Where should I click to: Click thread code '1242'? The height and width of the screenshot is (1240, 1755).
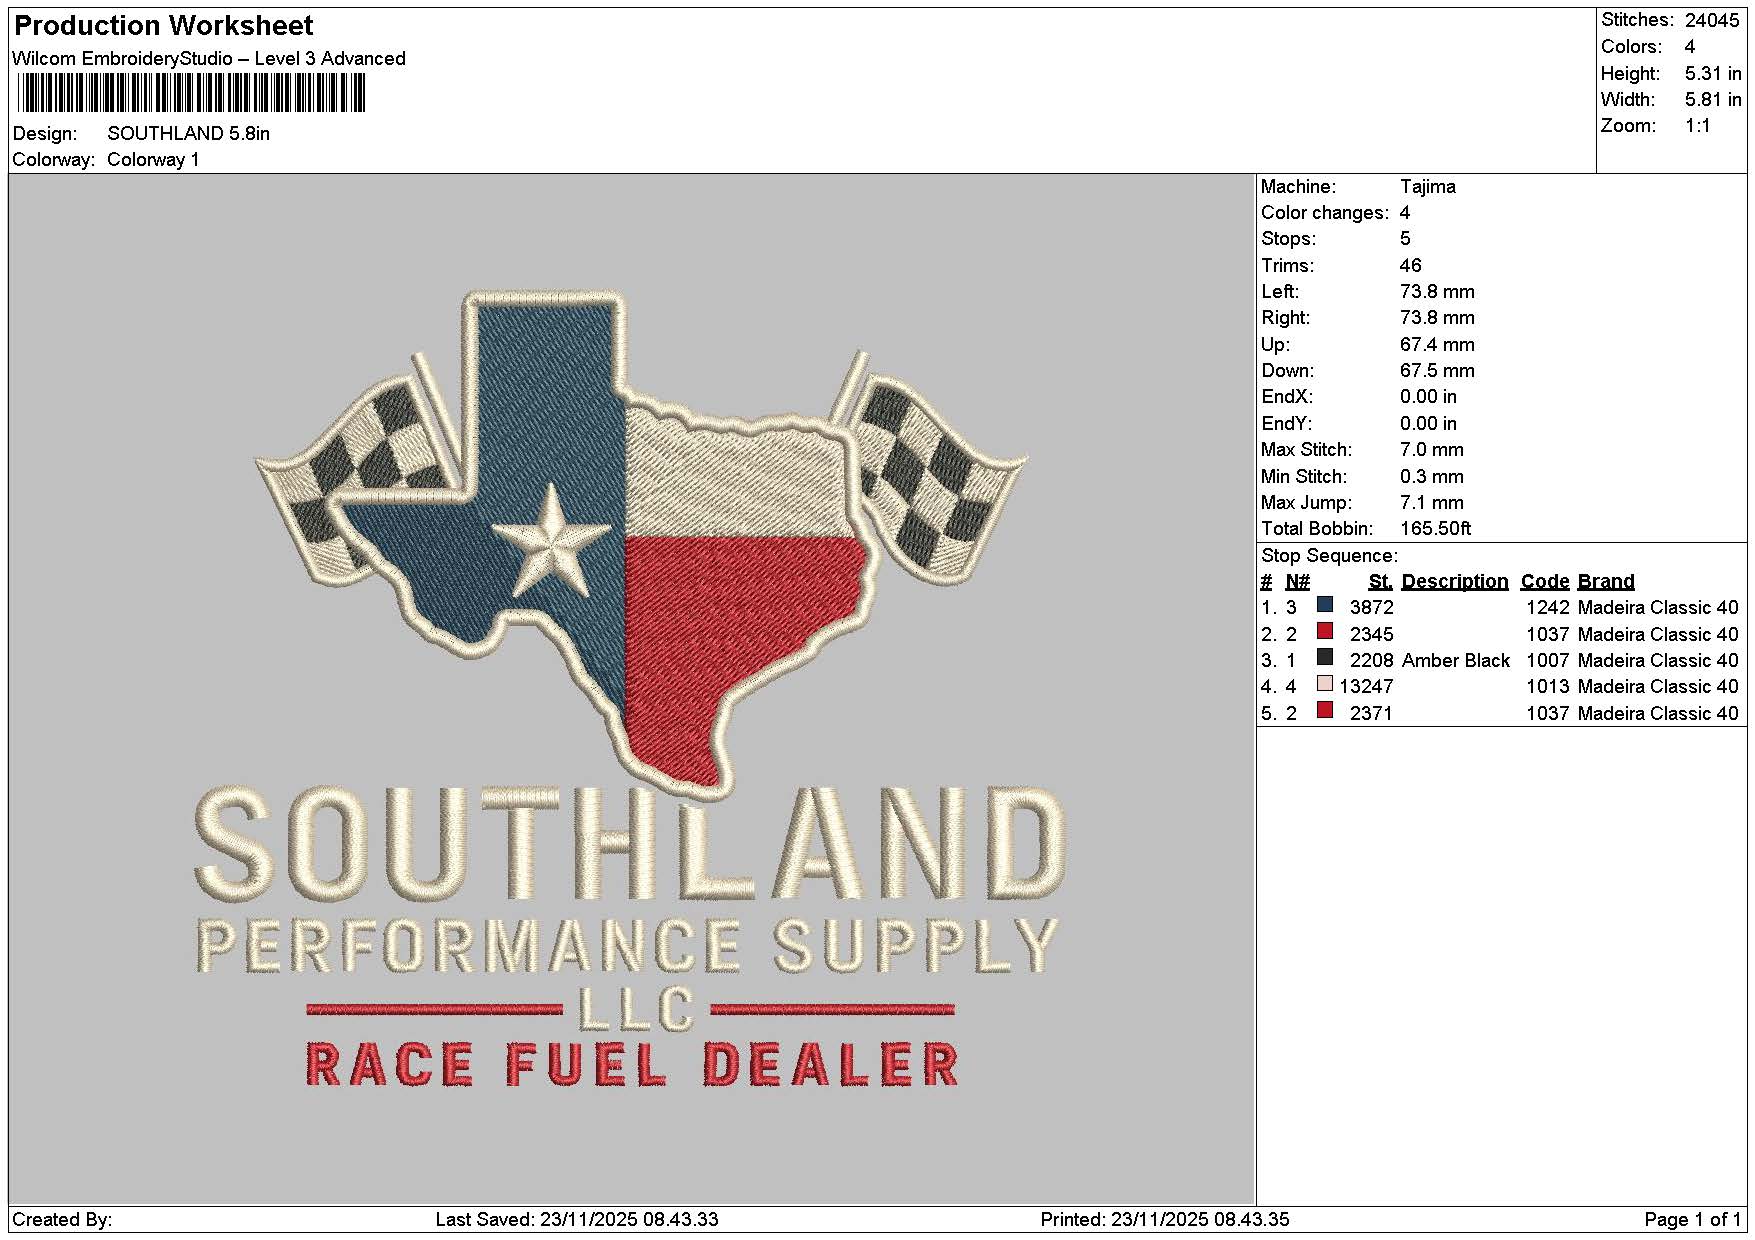[x=1548, y=608]
